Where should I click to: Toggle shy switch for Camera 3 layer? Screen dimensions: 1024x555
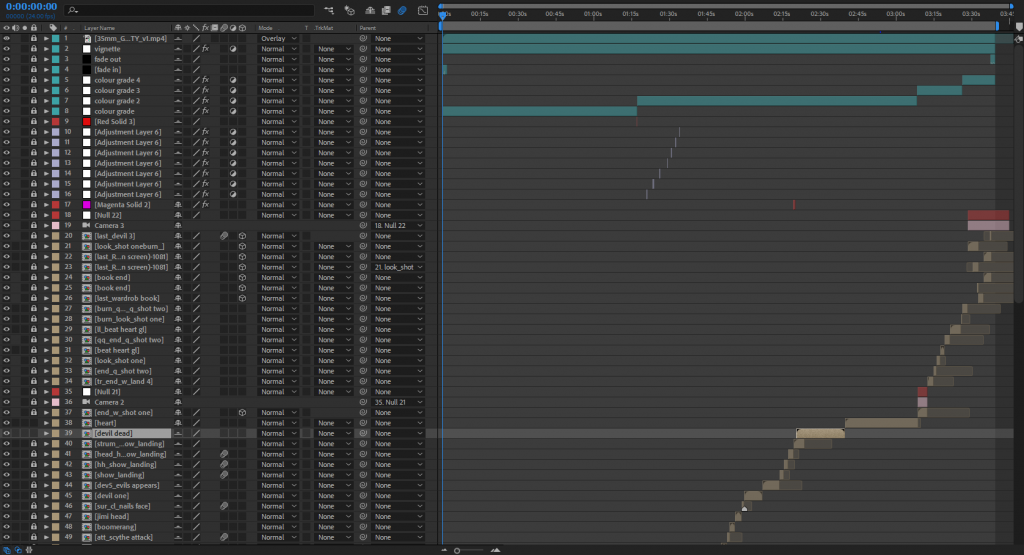178,225
